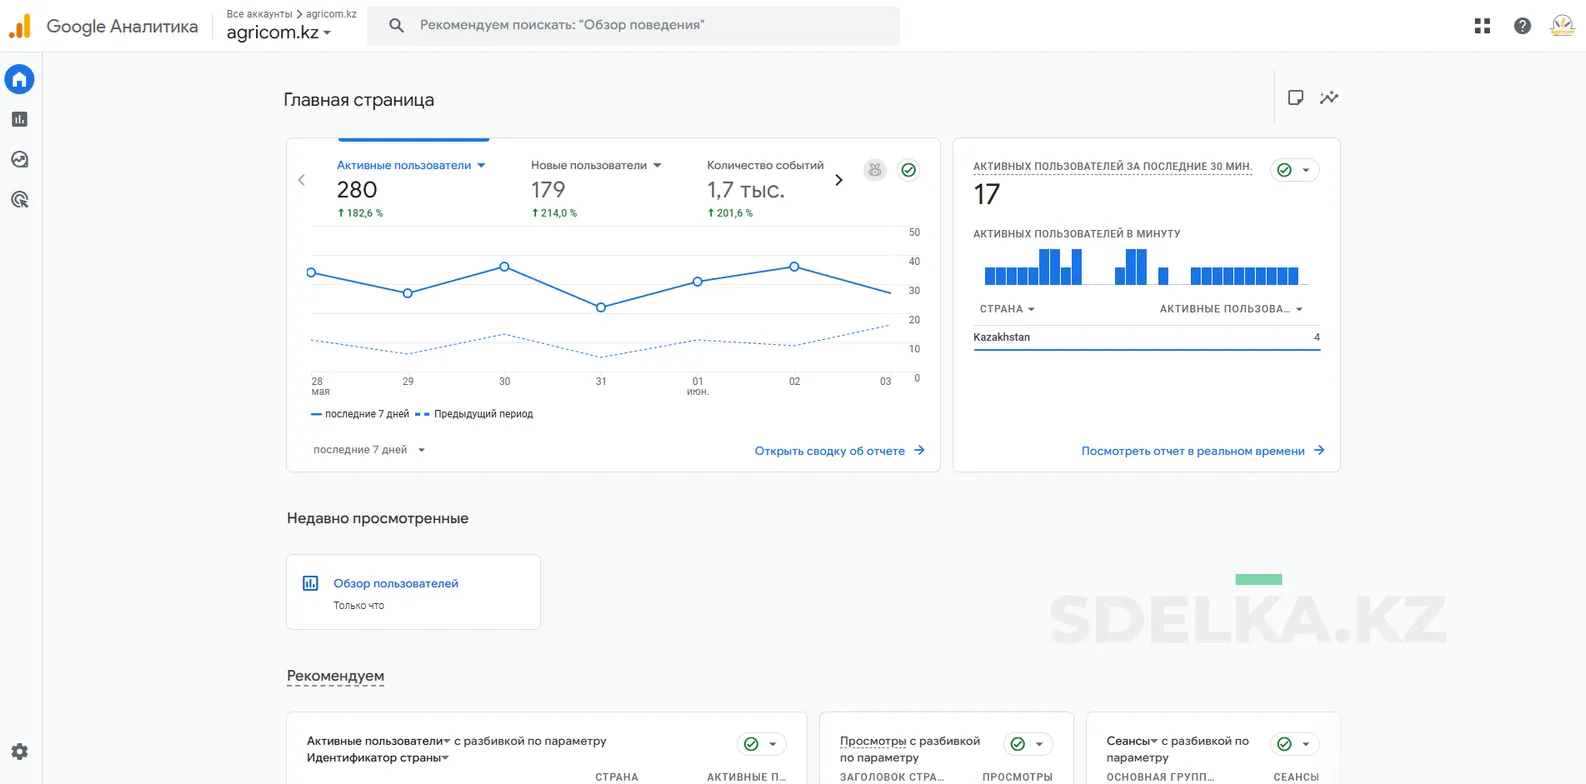Viewport: 1586px width, 784px height.
Task: Click the 31 May data point on chart
Action: (x=601, y=307)
